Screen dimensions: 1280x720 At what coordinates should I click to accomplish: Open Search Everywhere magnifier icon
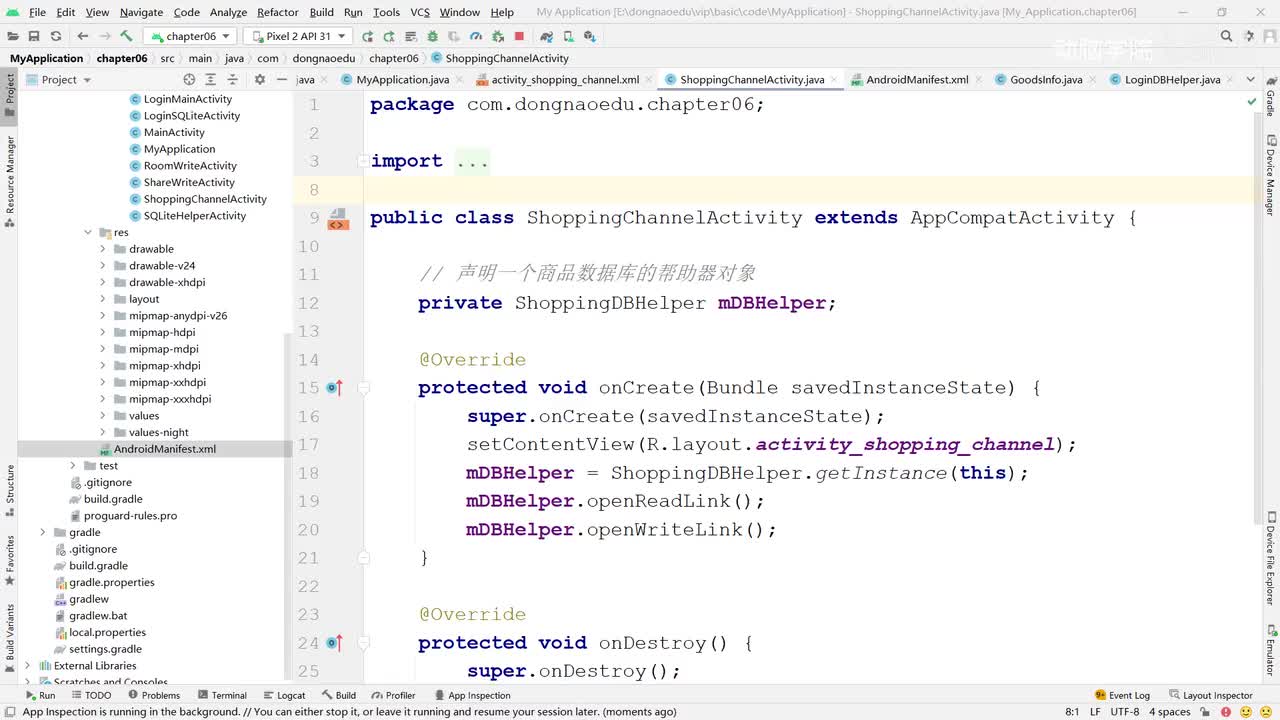tap(1226, 36)
